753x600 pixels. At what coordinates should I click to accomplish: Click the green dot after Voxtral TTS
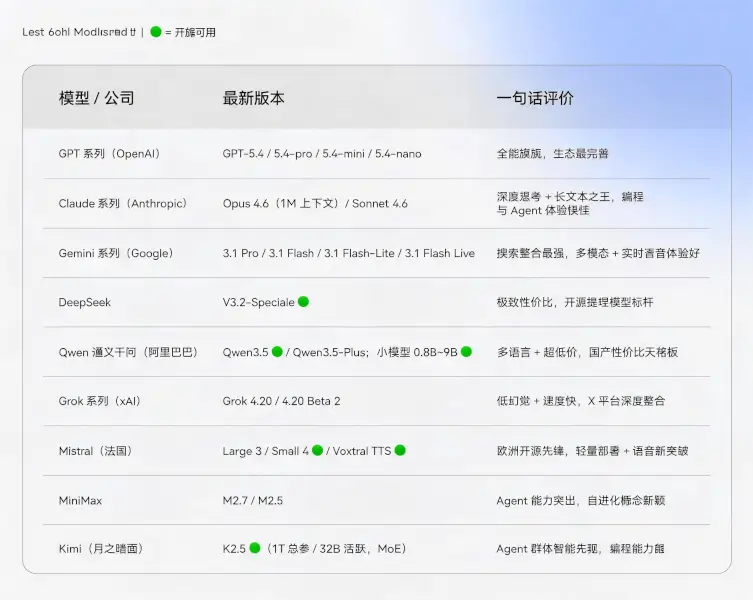(400, 450)
